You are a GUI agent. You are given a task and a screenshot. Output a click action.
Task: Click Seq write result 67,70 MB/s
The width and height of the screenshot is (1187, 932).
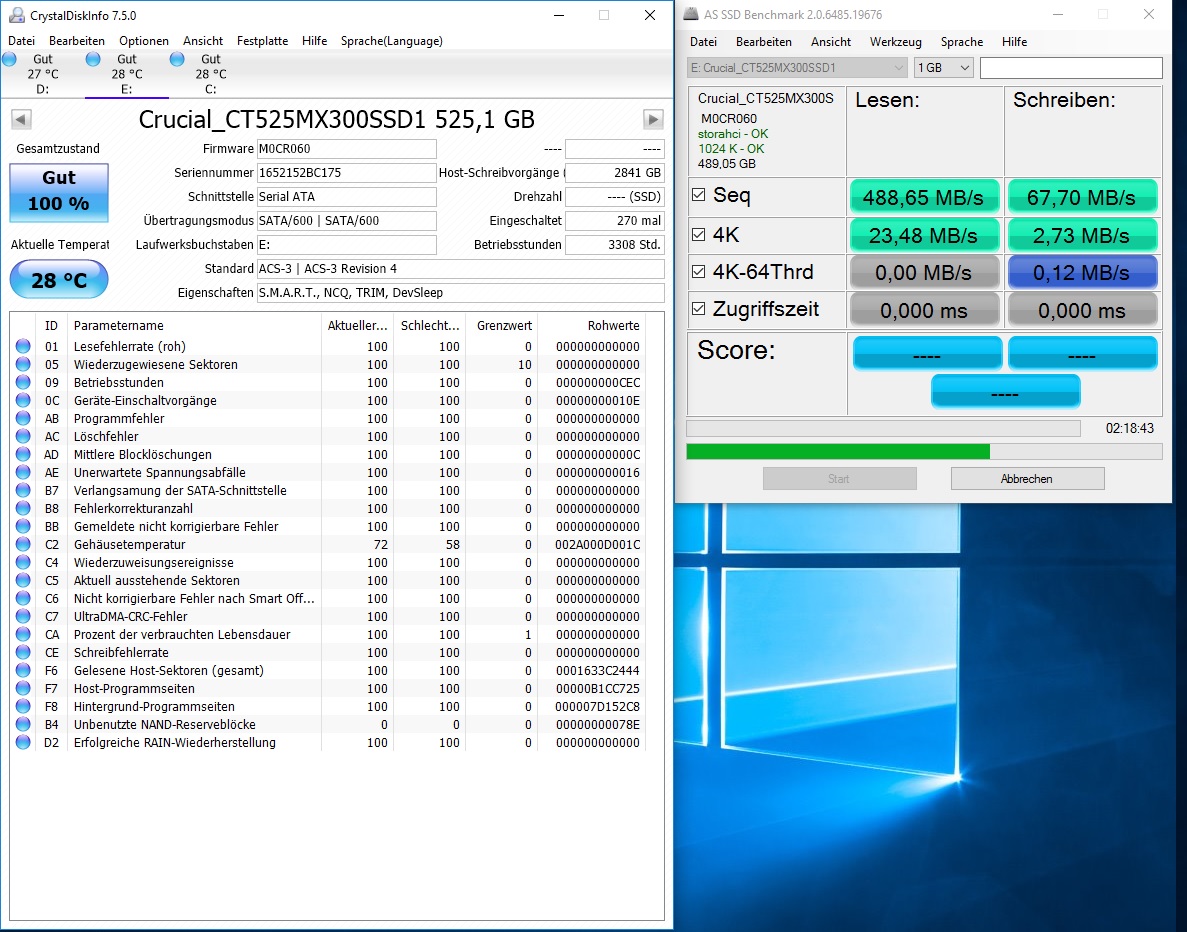click(x=1083, y=197)
